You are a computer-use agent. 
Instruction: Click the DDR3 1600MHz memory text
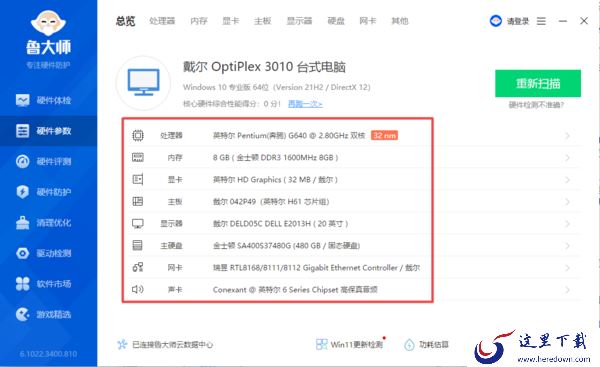click(276, 157)
